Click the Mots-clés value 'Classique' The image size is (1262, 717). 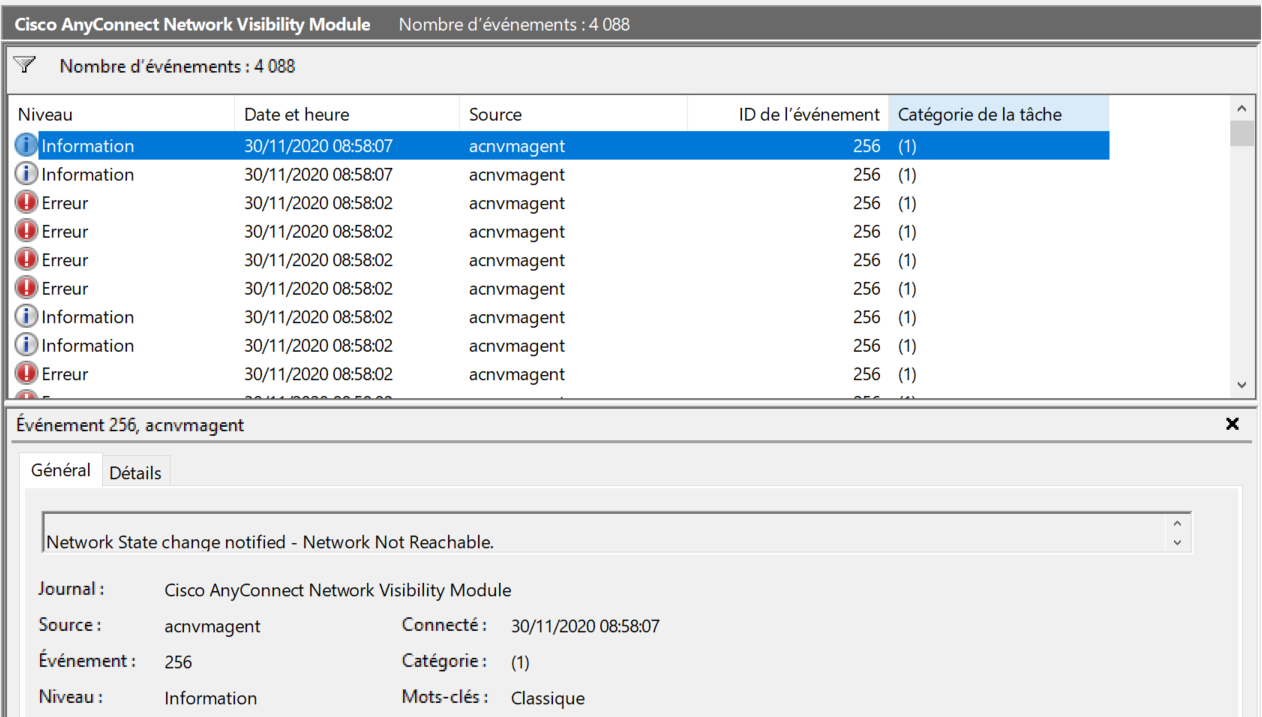tap(548, 698)
